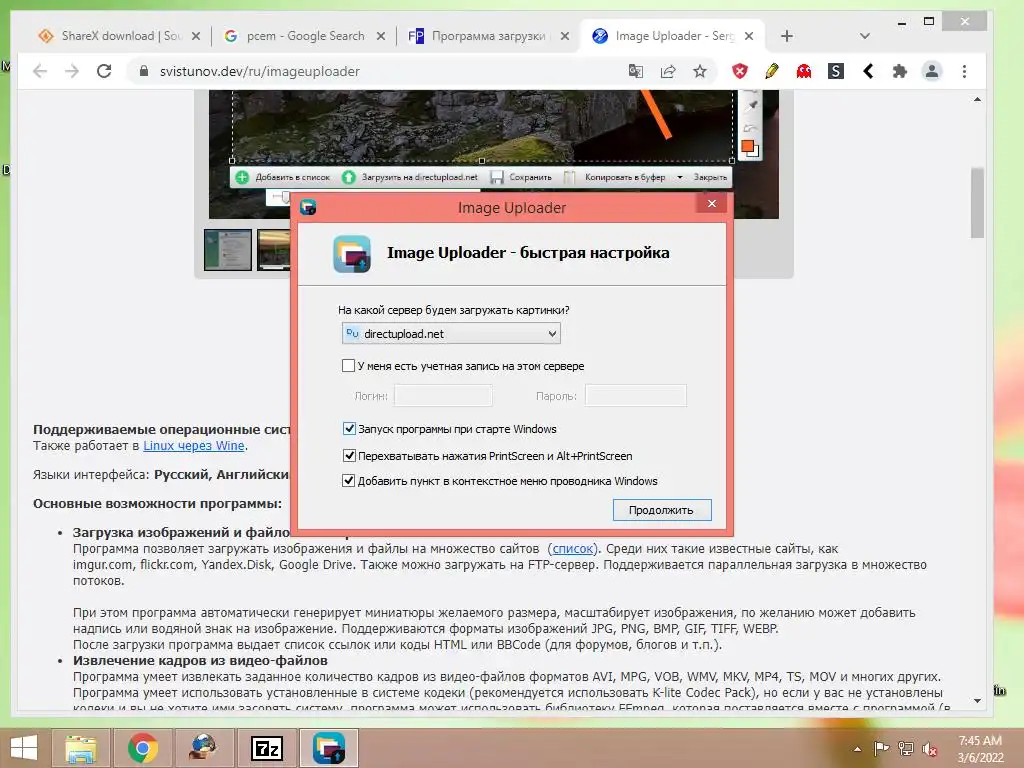
Task: Open the black arrow extension icon
Action: tap(868, 71)
